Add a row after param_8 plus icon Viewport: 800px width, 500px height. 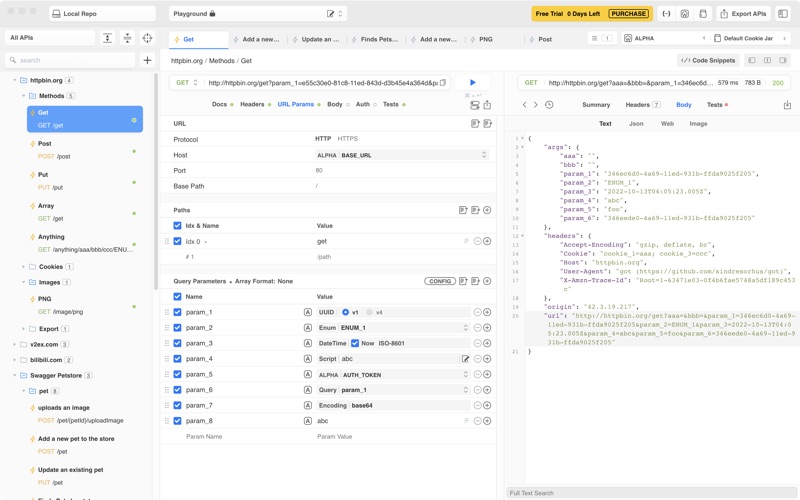point(487,421)
